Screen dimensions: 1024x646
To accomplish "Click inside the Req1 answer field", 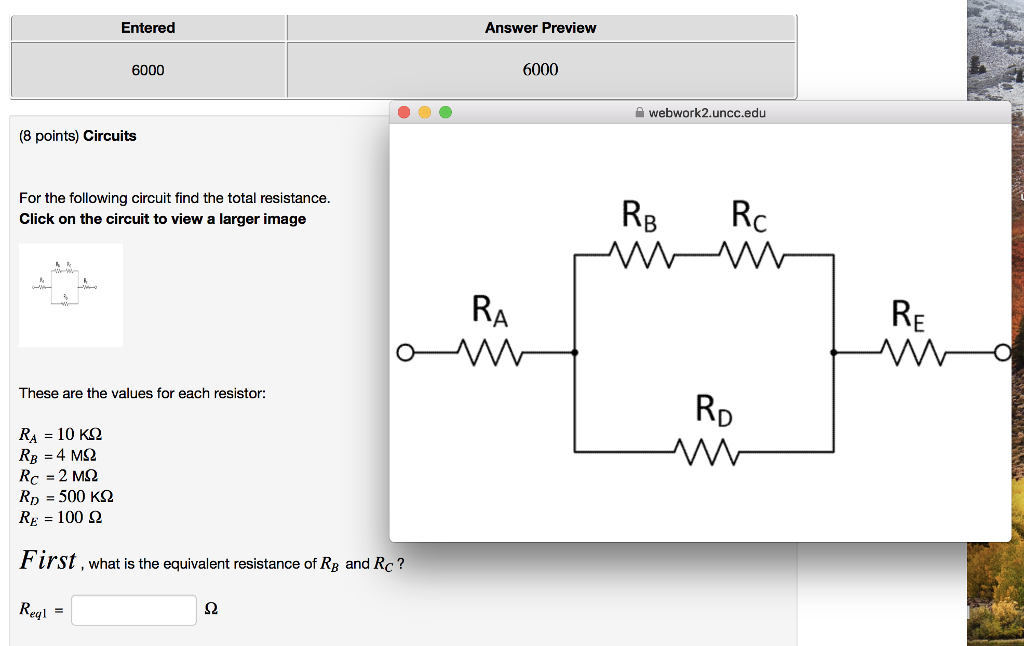I will 133,610.
